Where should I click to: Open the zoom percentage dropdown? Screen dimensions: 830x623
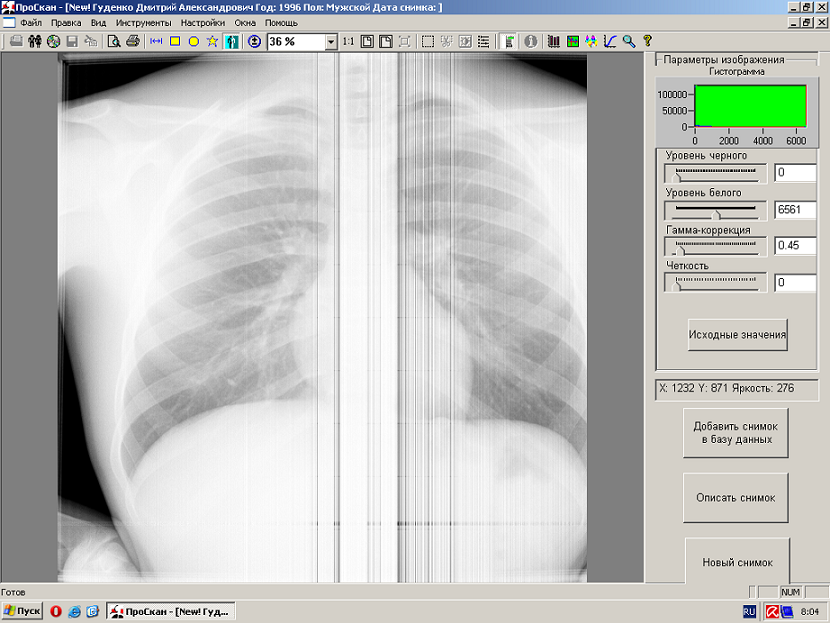(331, 42)
